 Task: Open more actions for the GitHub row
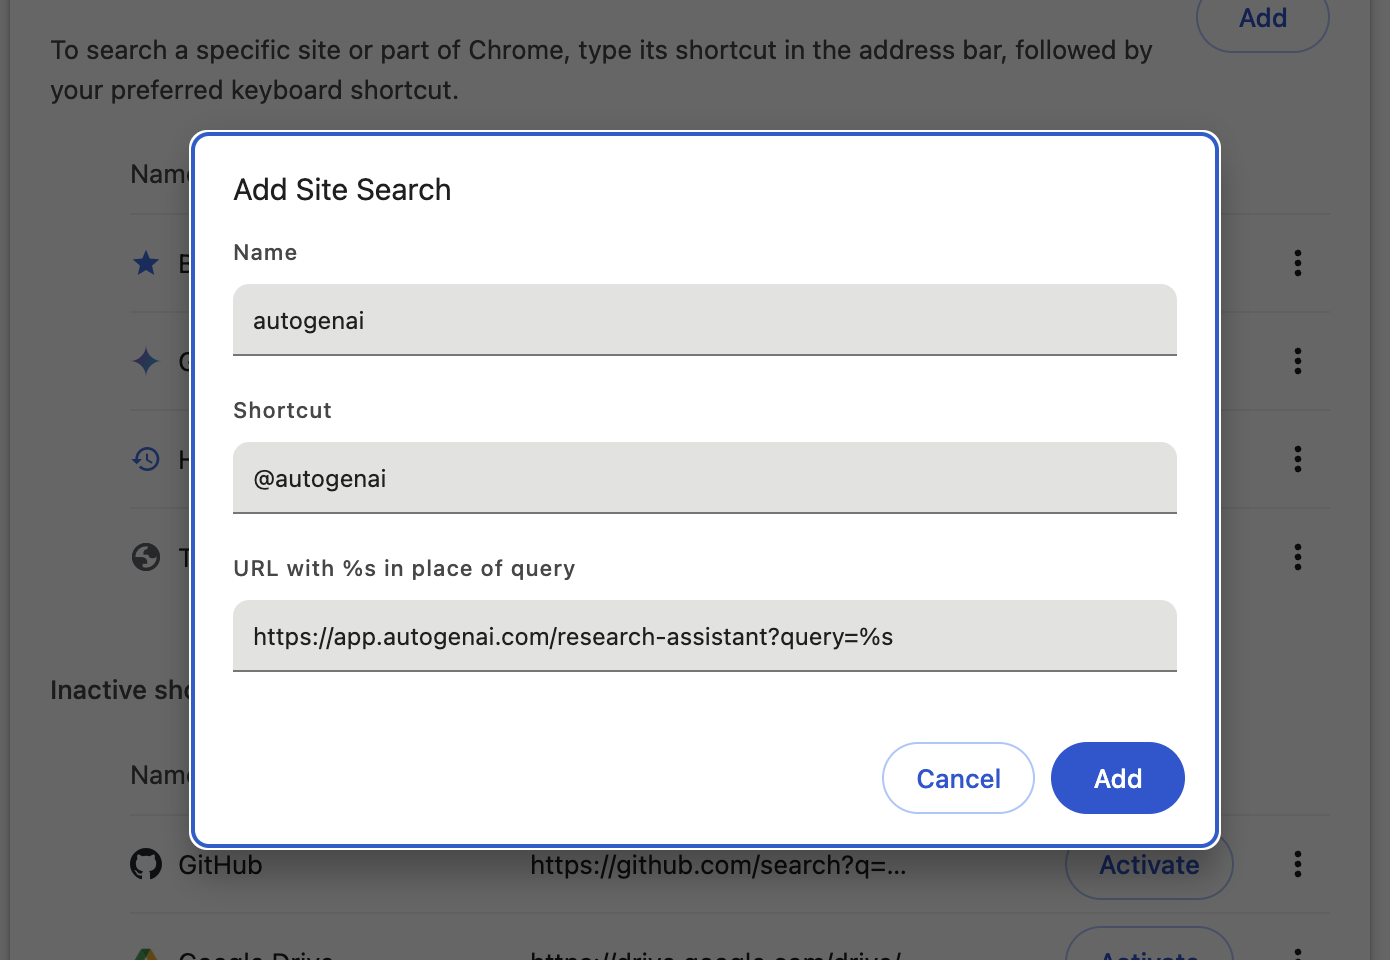coord(1298,864)
